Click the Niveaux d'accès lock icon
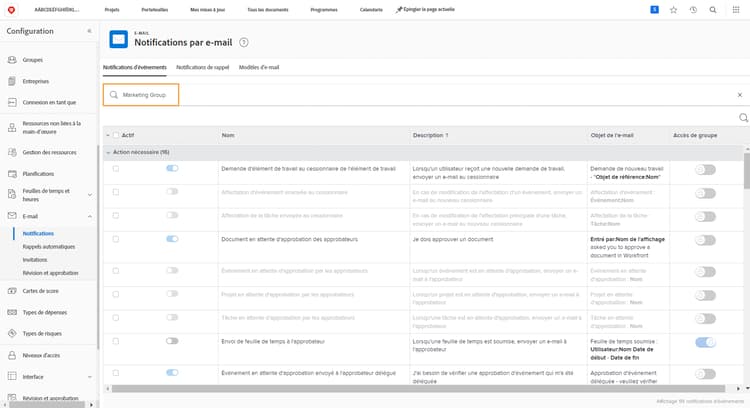 [x=12, y=355]
